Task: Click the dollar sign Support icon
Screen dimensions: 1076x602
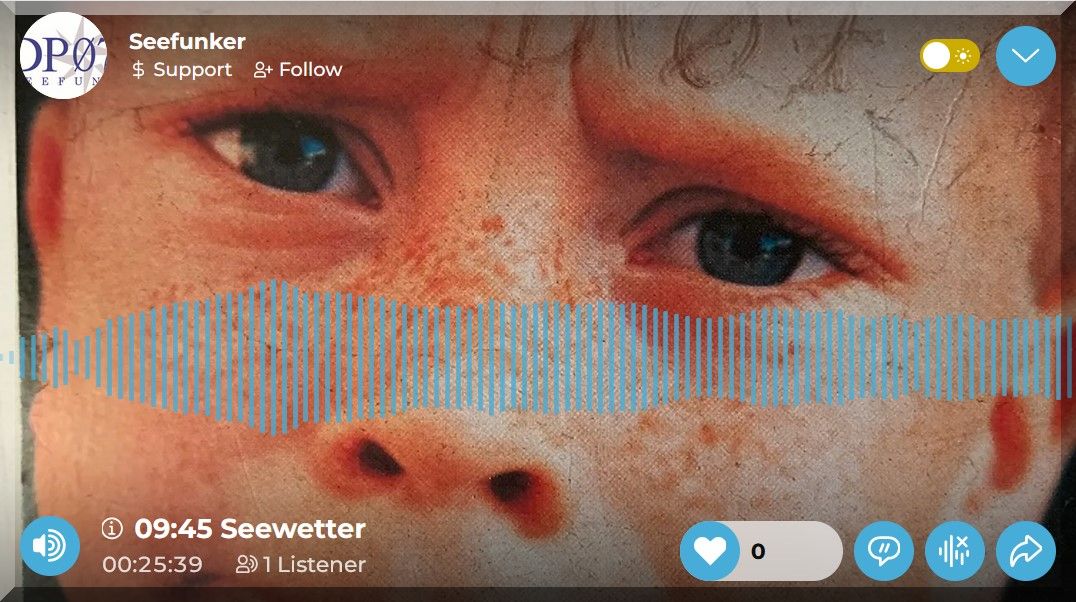Action: [x=138, y=69]
